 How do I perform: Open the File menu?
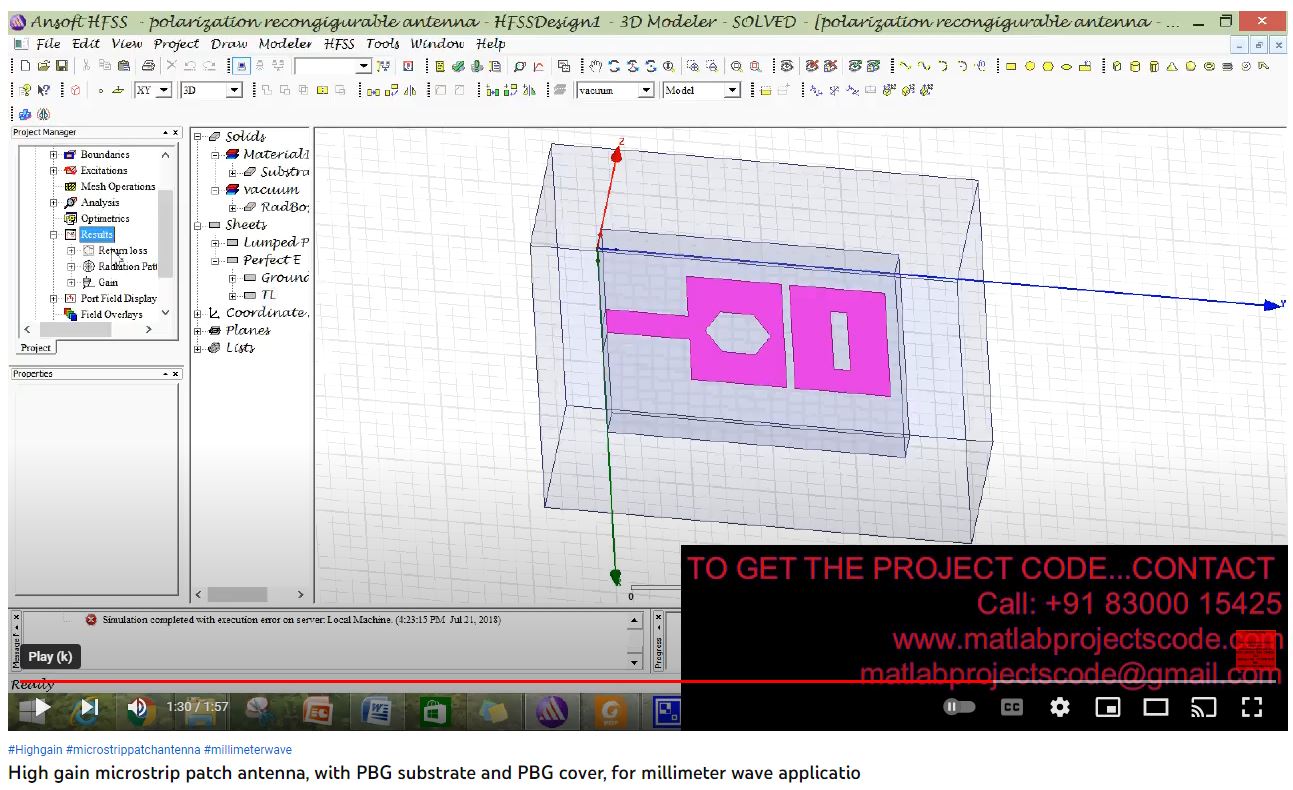point(48,44)
